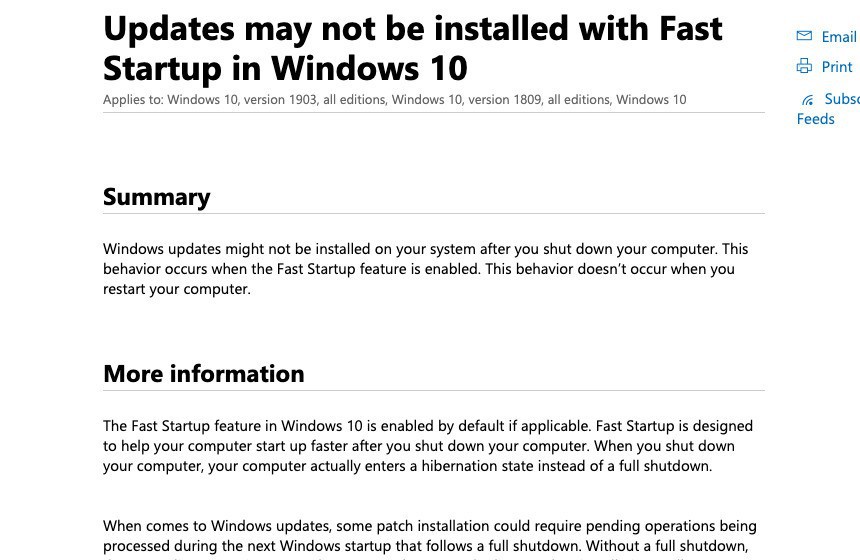Click "Windows 10, version 1903" in Applies to
Screen dimensions: 860x560
[242, 100]
